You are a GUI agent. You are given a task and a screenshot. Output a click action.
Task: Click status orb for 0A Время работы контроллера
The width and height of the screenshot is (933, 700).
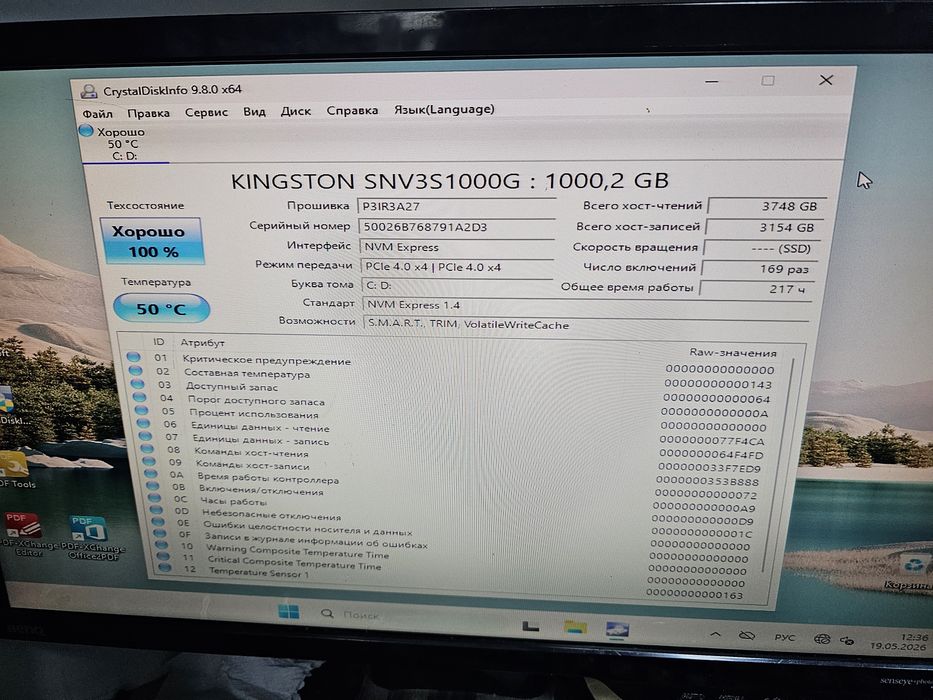(x=151, y=474)
